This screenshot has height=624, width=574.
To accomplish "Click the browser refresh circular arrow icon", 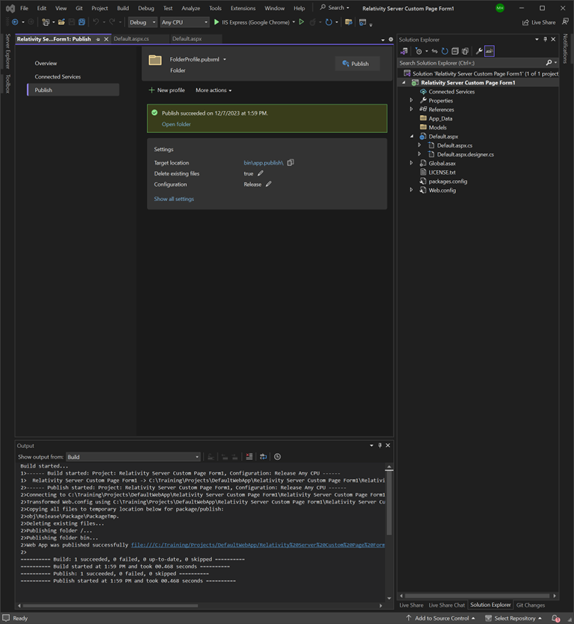I will (x=328, y=22).
